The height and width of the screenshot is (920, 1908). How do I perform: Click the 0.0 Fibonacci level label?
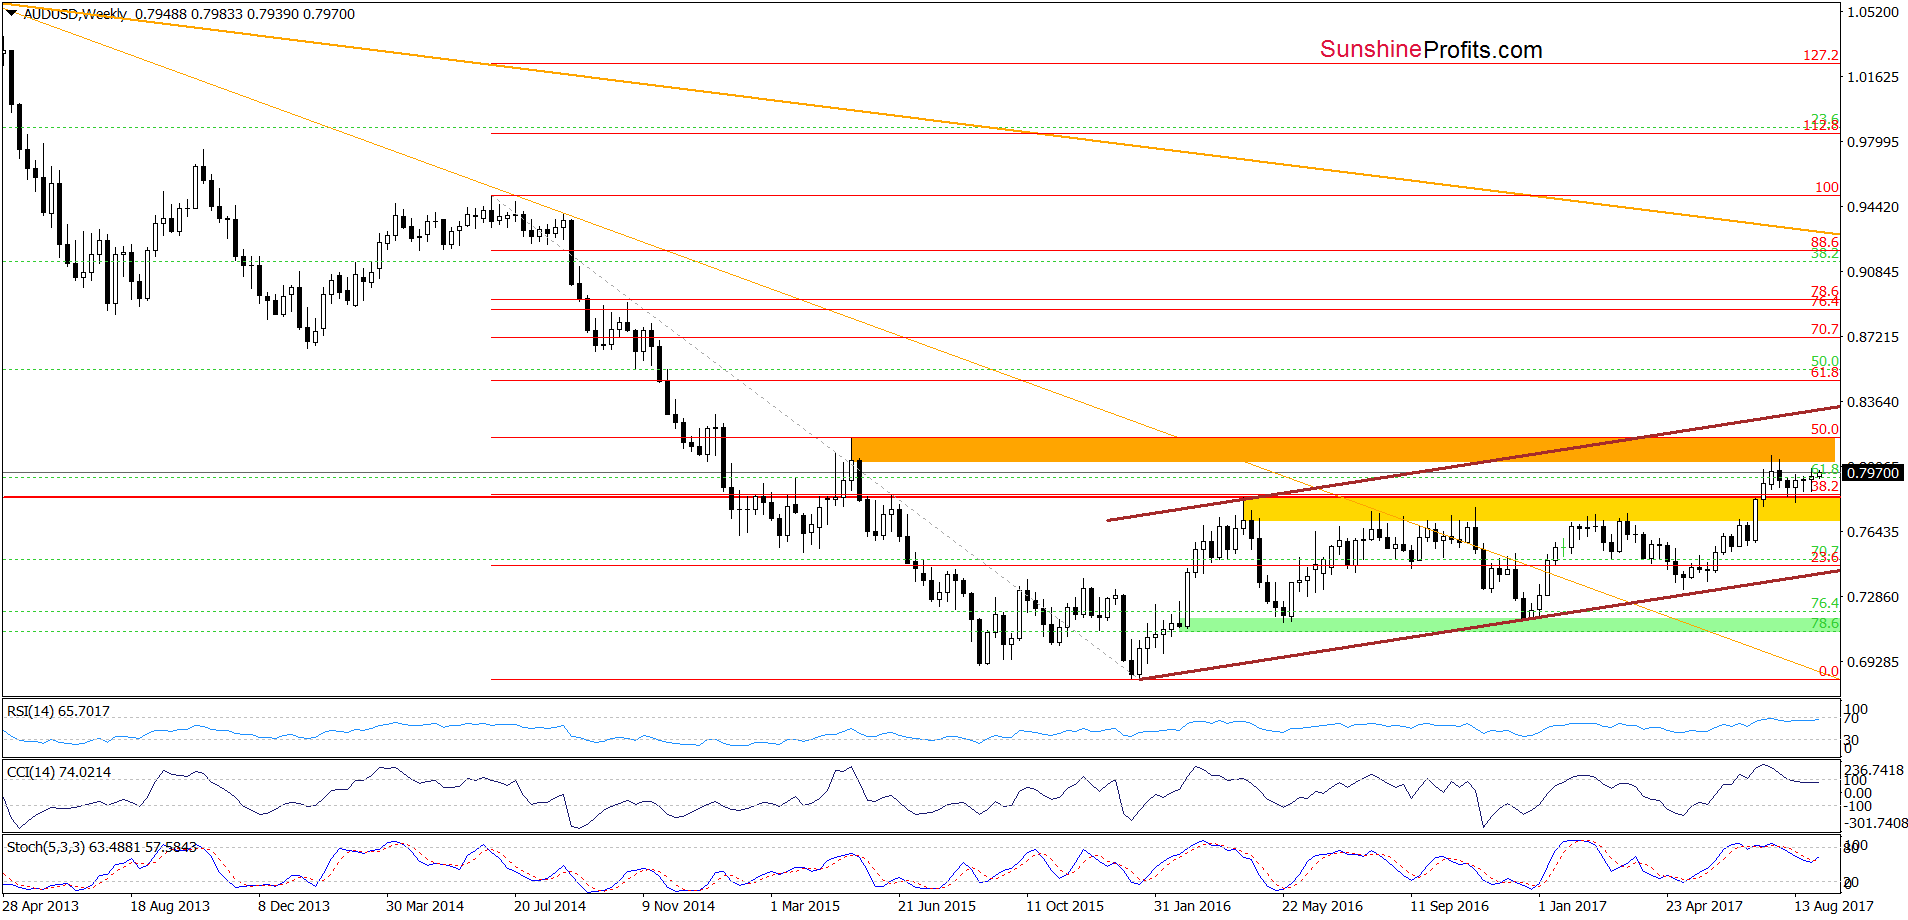(1828, 671)
